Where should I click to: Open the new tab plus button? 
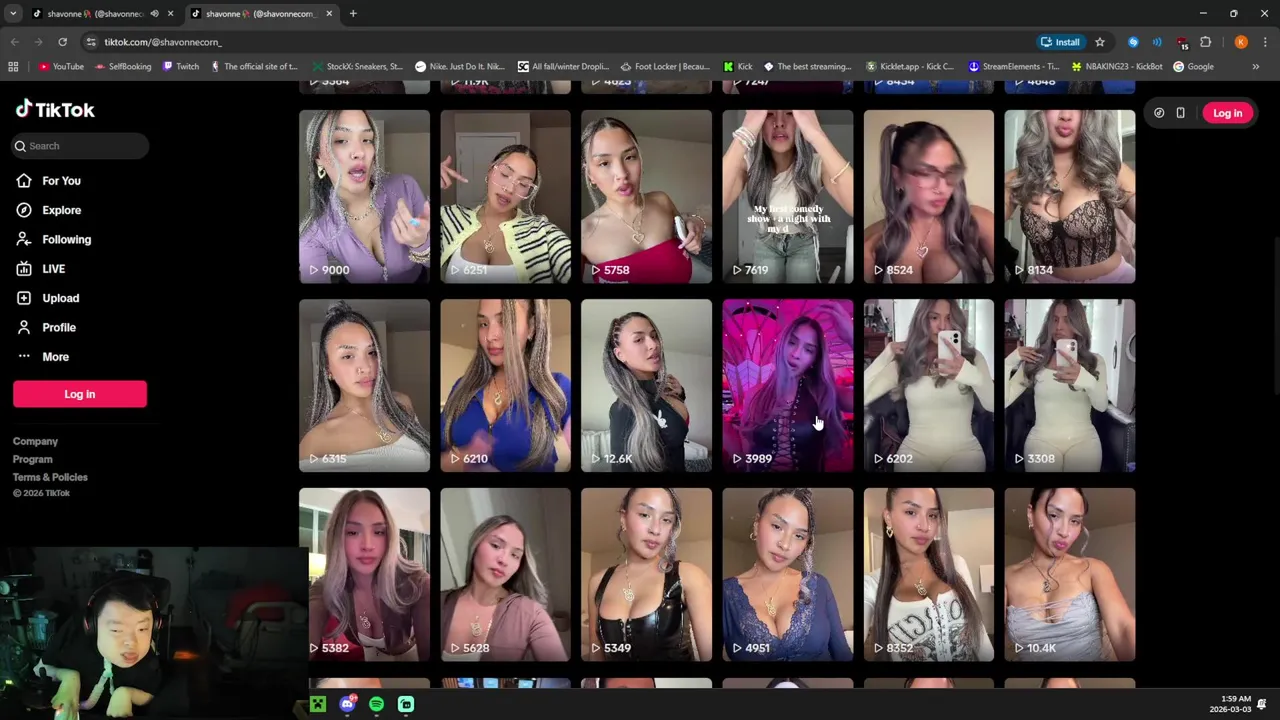point(353,14)
